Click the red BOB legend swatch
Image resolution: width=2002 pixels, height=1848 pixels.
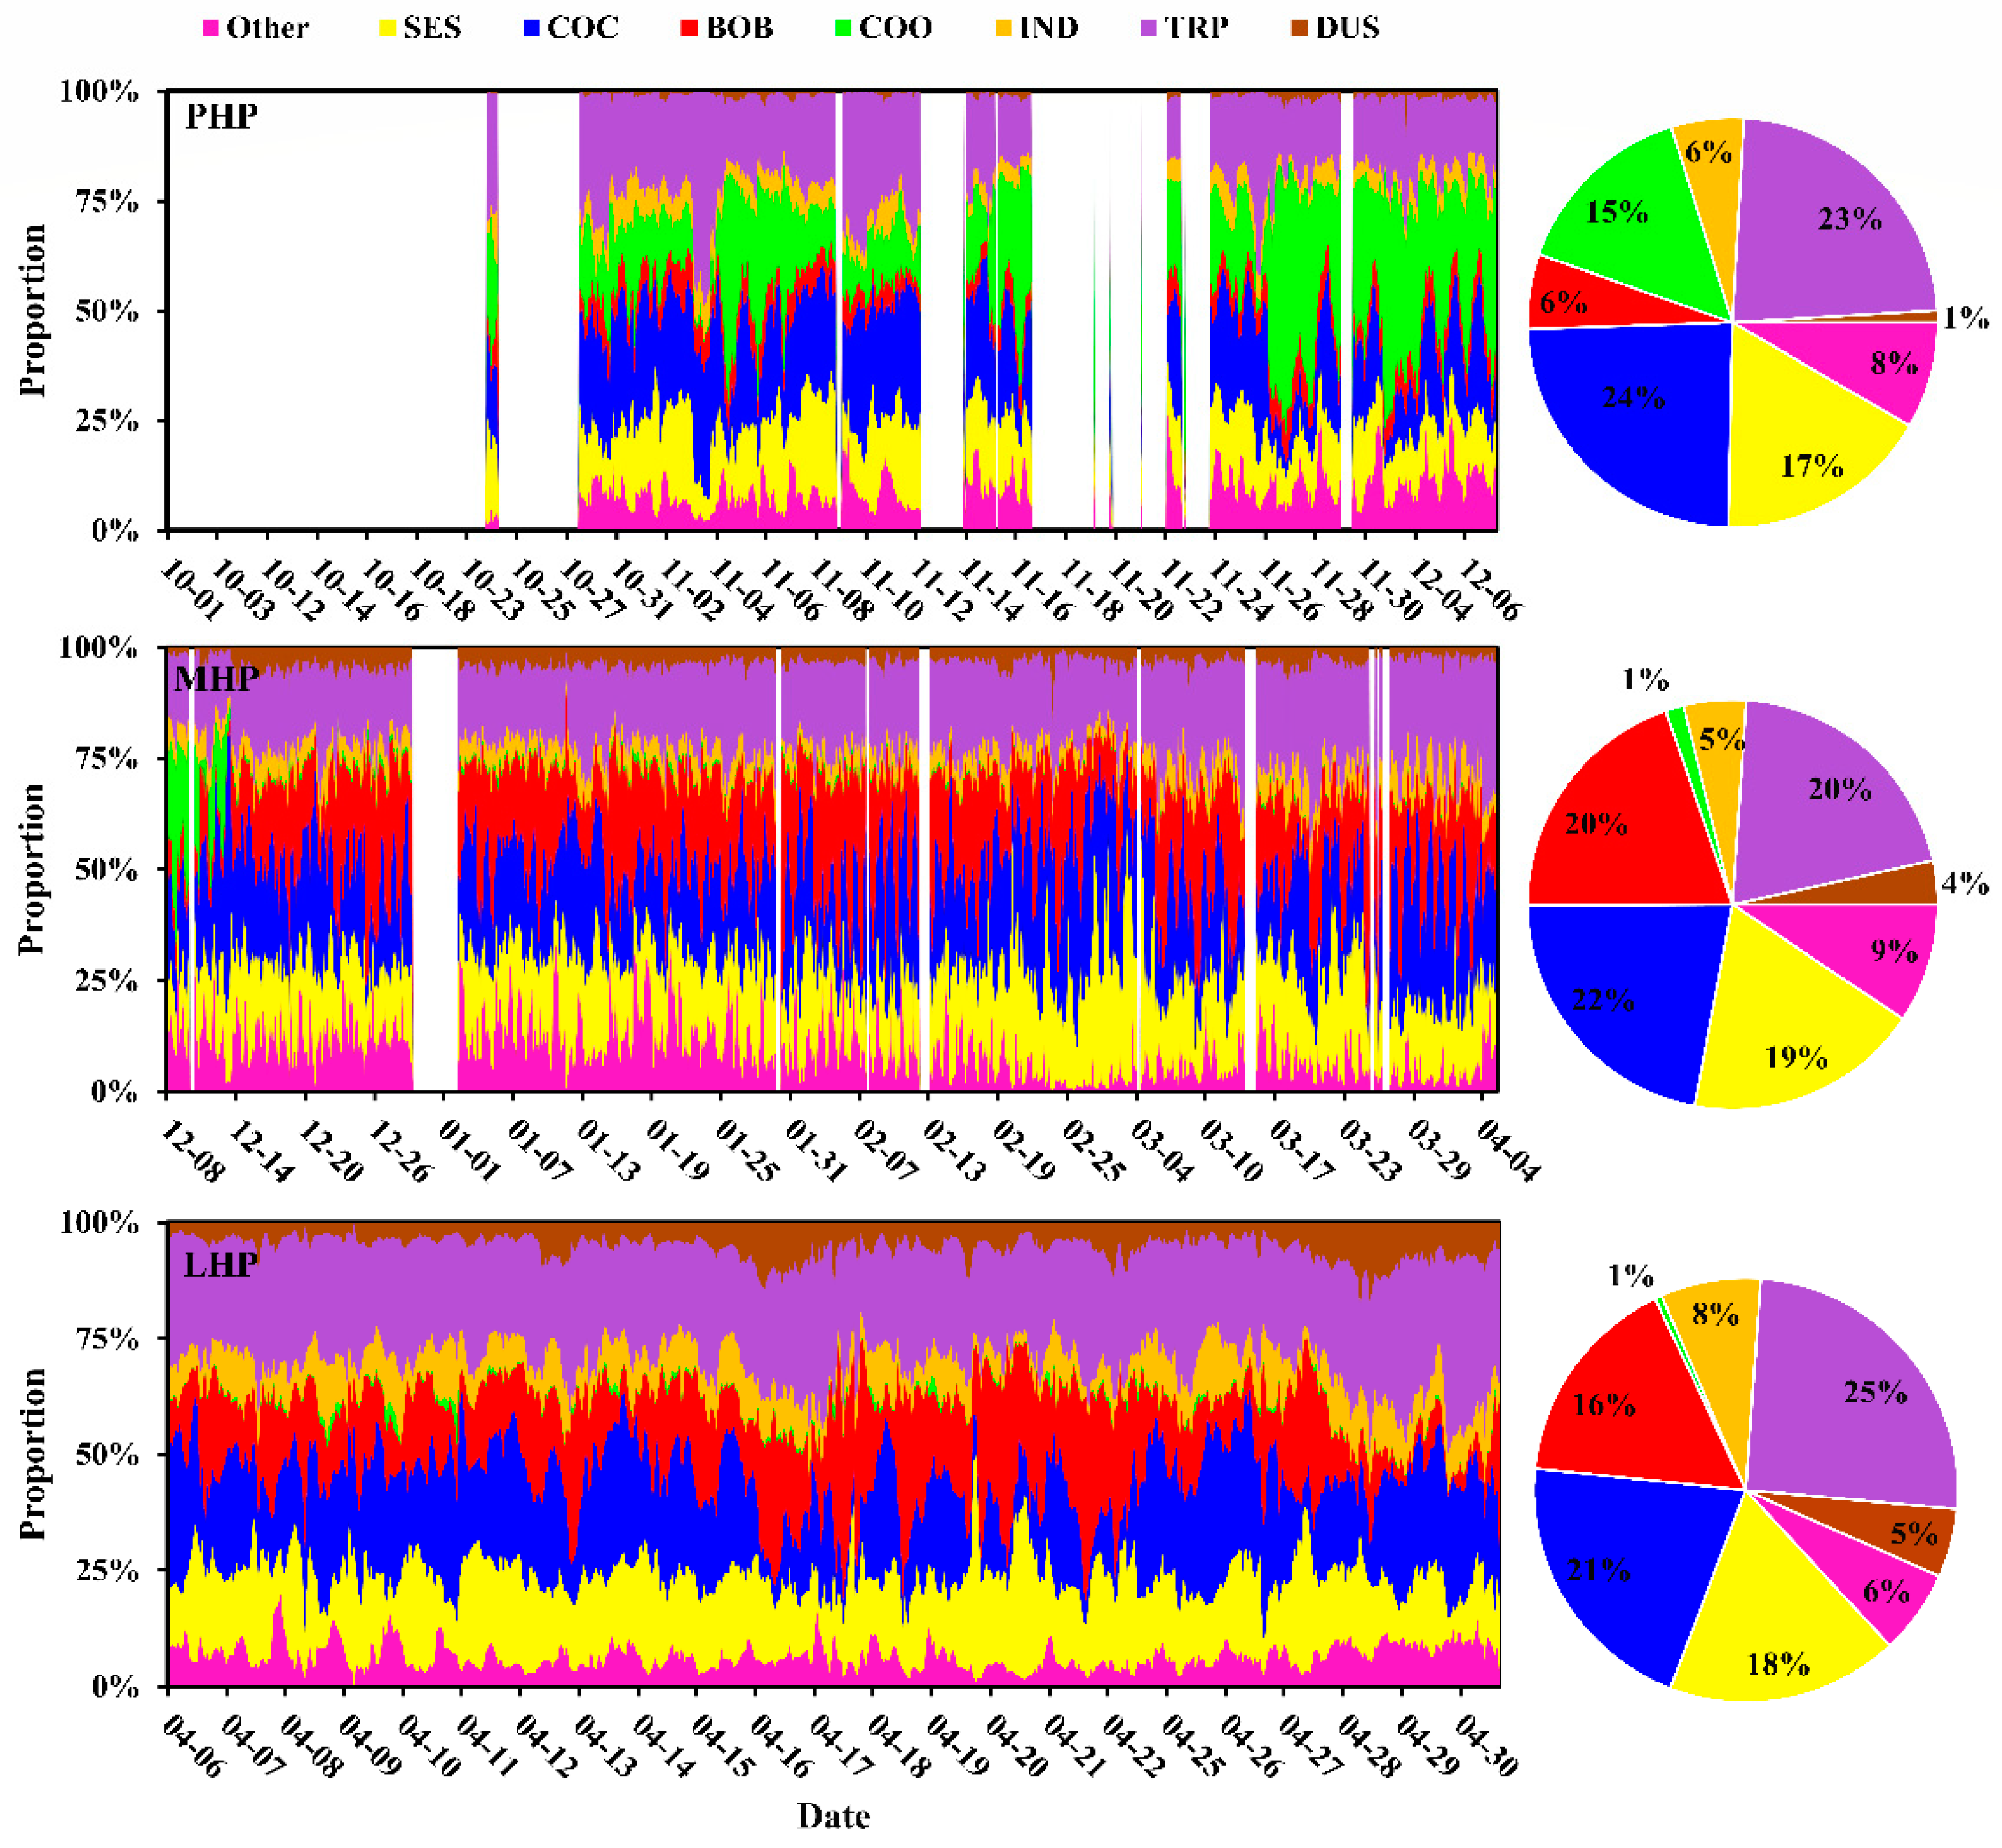point(689,29)
